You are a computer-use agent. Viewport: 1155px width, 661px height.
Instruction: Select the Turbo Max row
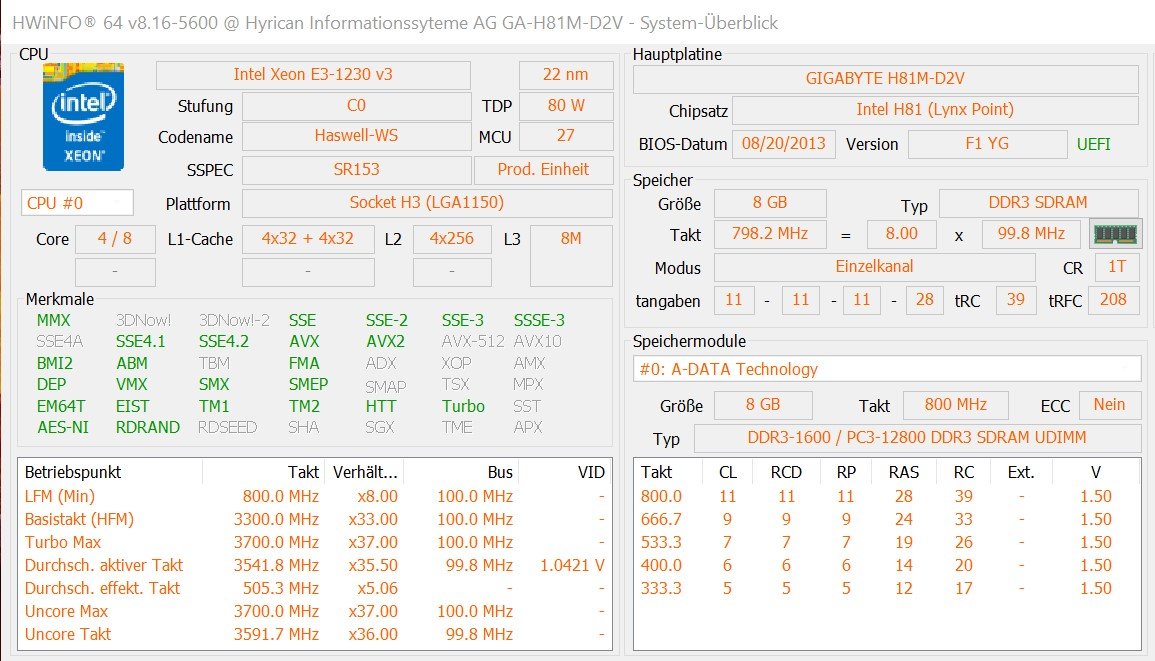[315, 542]
